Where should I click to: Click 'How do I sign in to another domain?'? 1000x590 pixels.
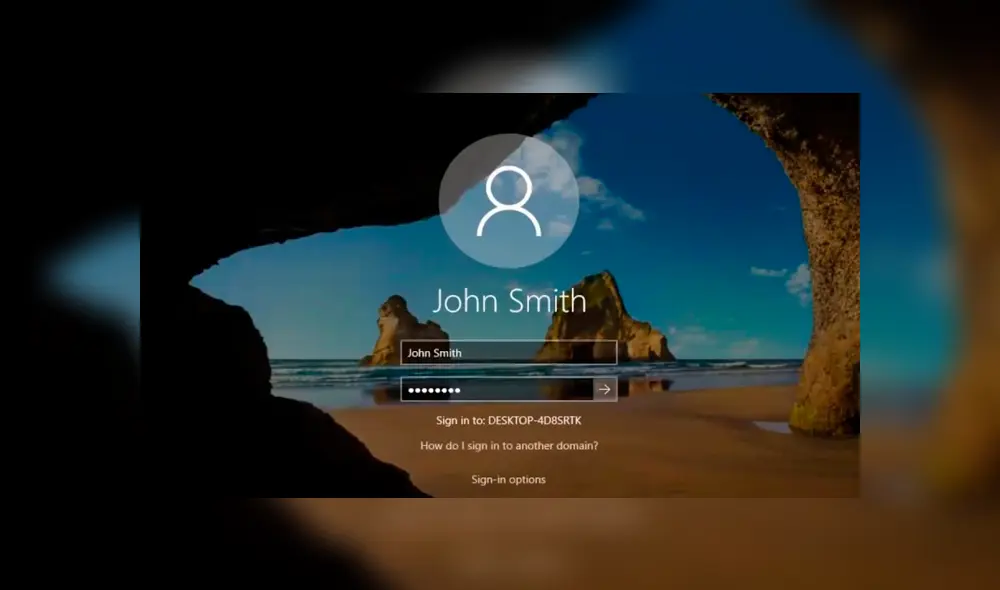click(x=509, y=444)
